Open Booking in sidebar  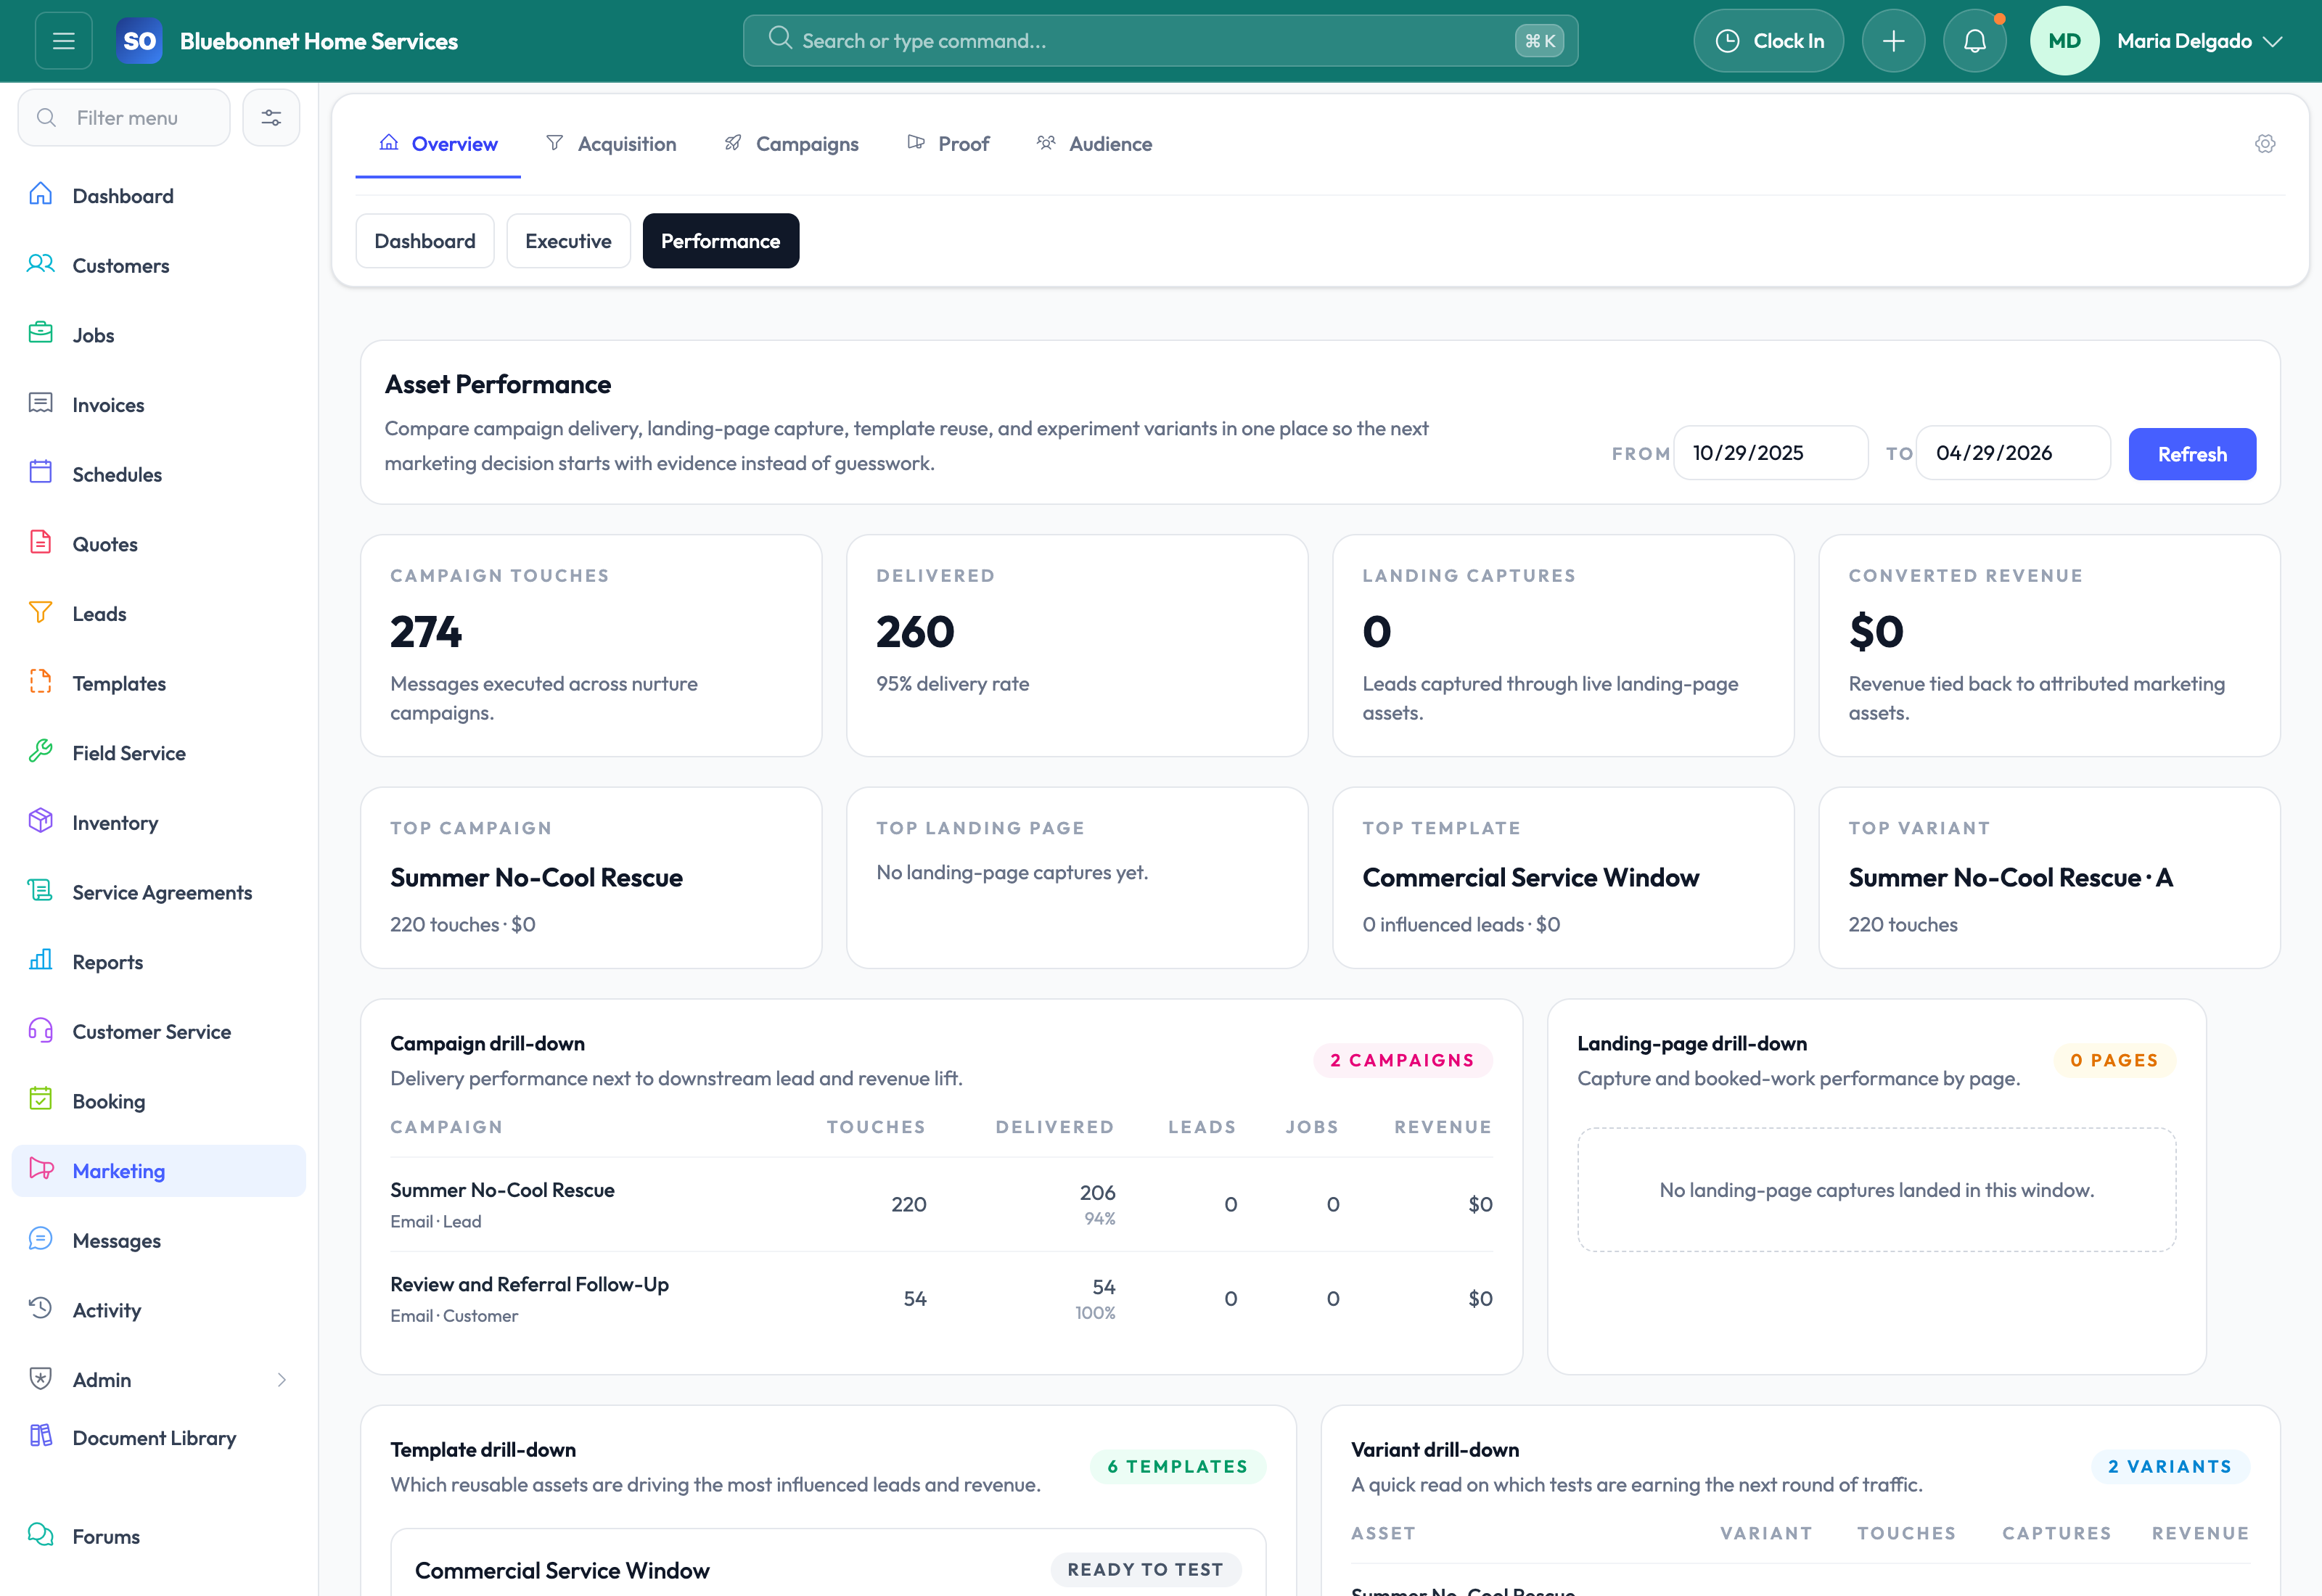pos(158,1102)
